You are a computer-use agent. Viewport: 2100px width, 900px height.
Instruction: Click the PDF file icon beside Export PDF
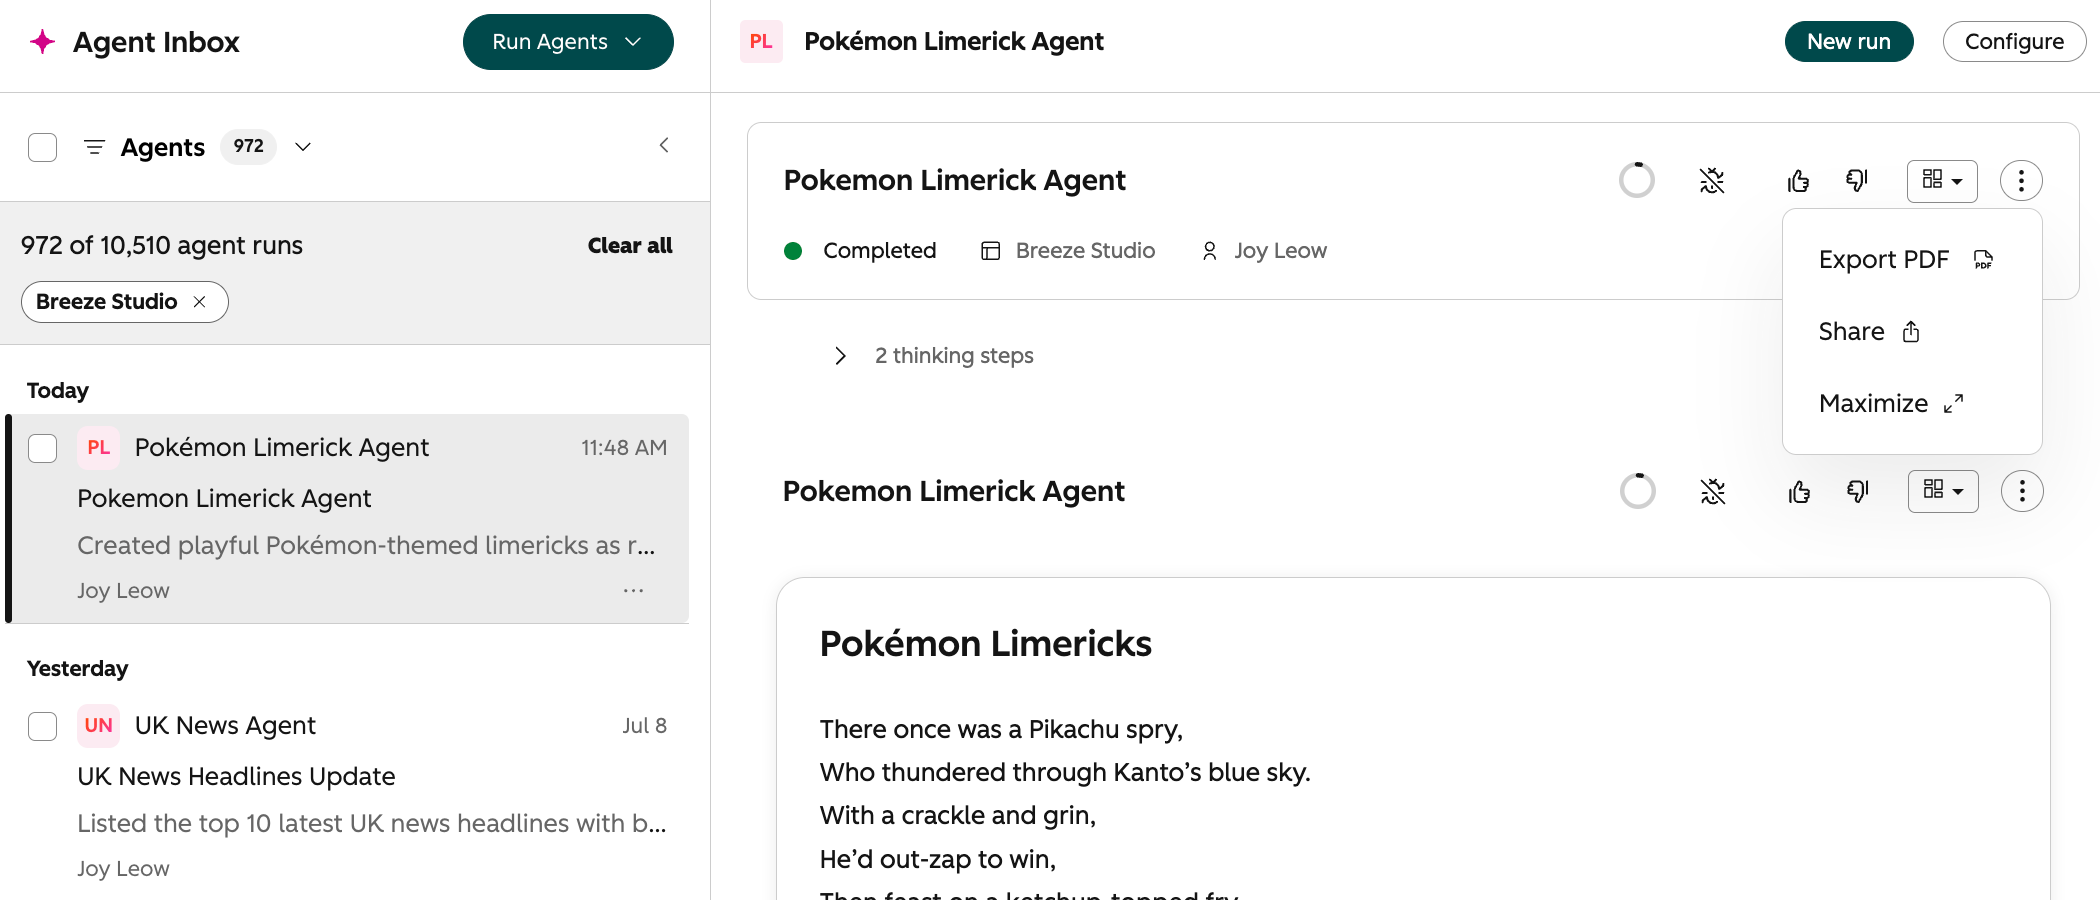click(x=1983, y=260)
